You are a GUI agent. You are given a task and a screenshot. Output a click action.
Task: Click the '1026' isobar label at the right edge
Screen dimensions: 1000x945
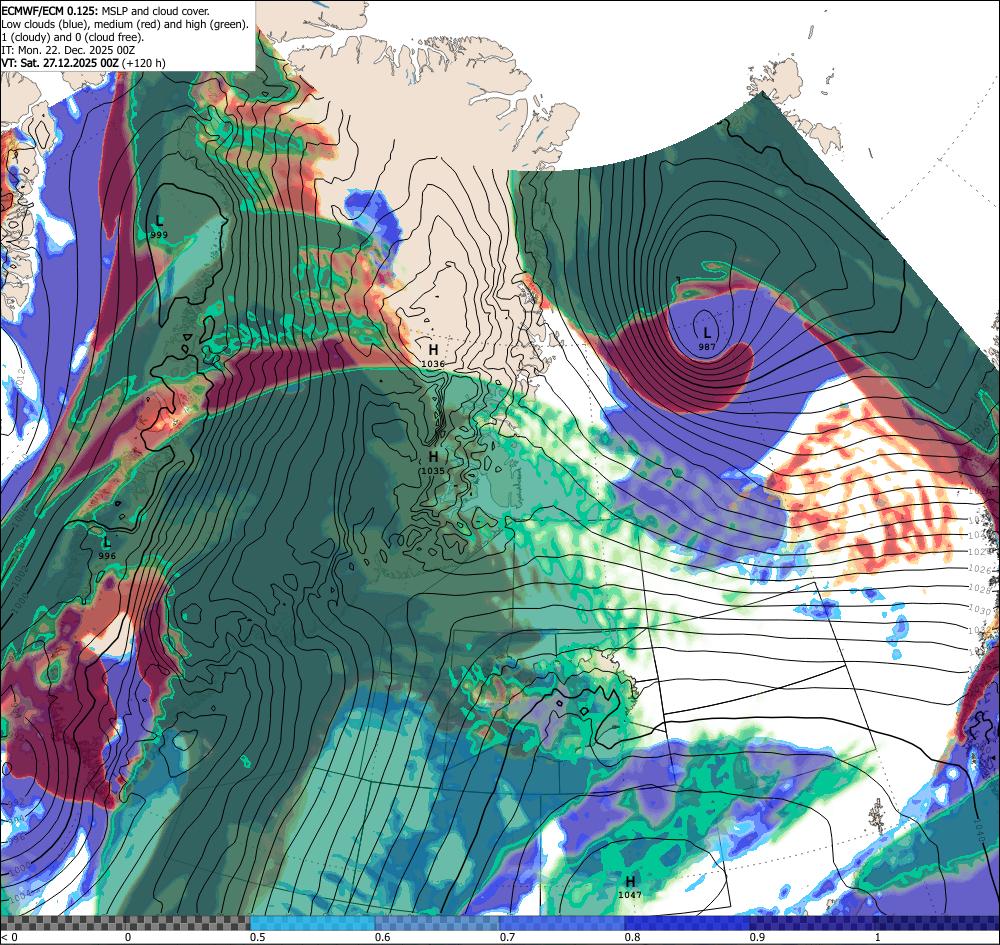(979, 569)
